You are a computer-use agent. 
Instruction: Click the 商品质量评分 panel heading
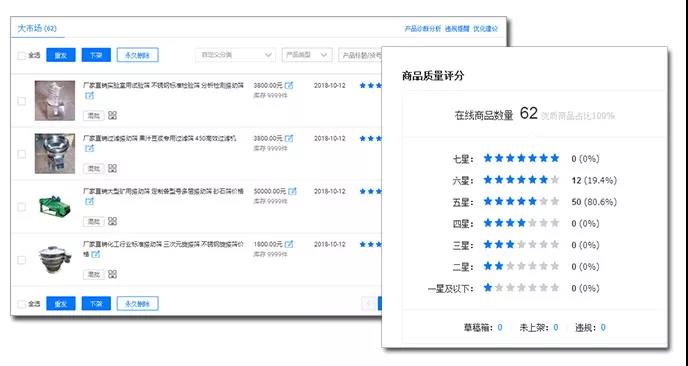point(433,75)
